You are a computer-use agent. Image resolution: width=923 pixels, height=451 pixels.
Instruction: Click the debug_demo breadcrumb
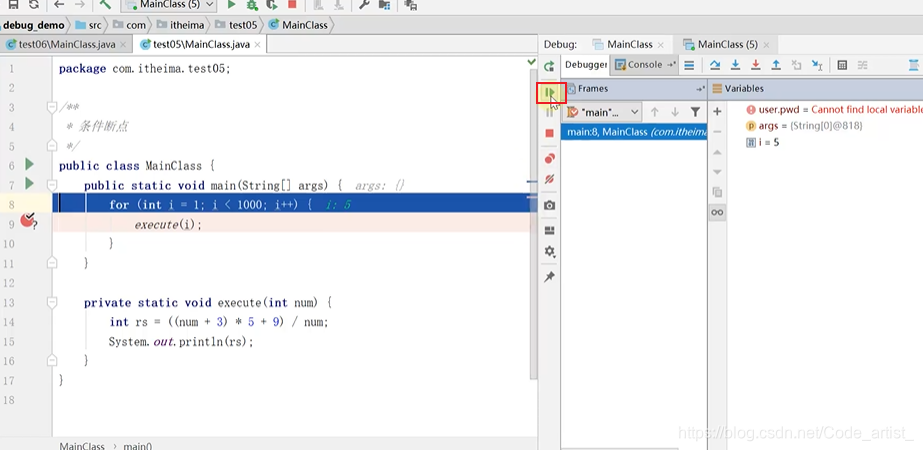(x=34, y=25)
